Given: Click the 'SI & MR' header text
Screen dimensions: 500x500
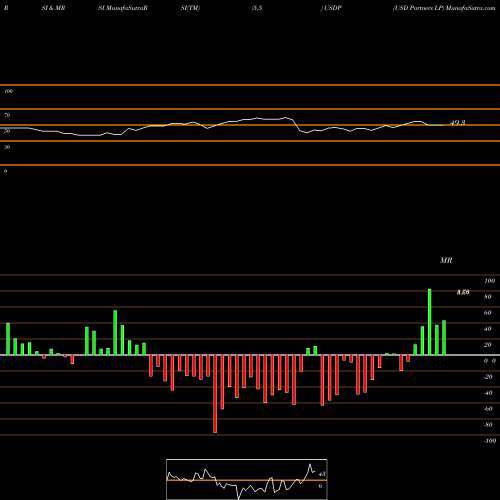Looking at the screenshot, I should pos(53,8).
